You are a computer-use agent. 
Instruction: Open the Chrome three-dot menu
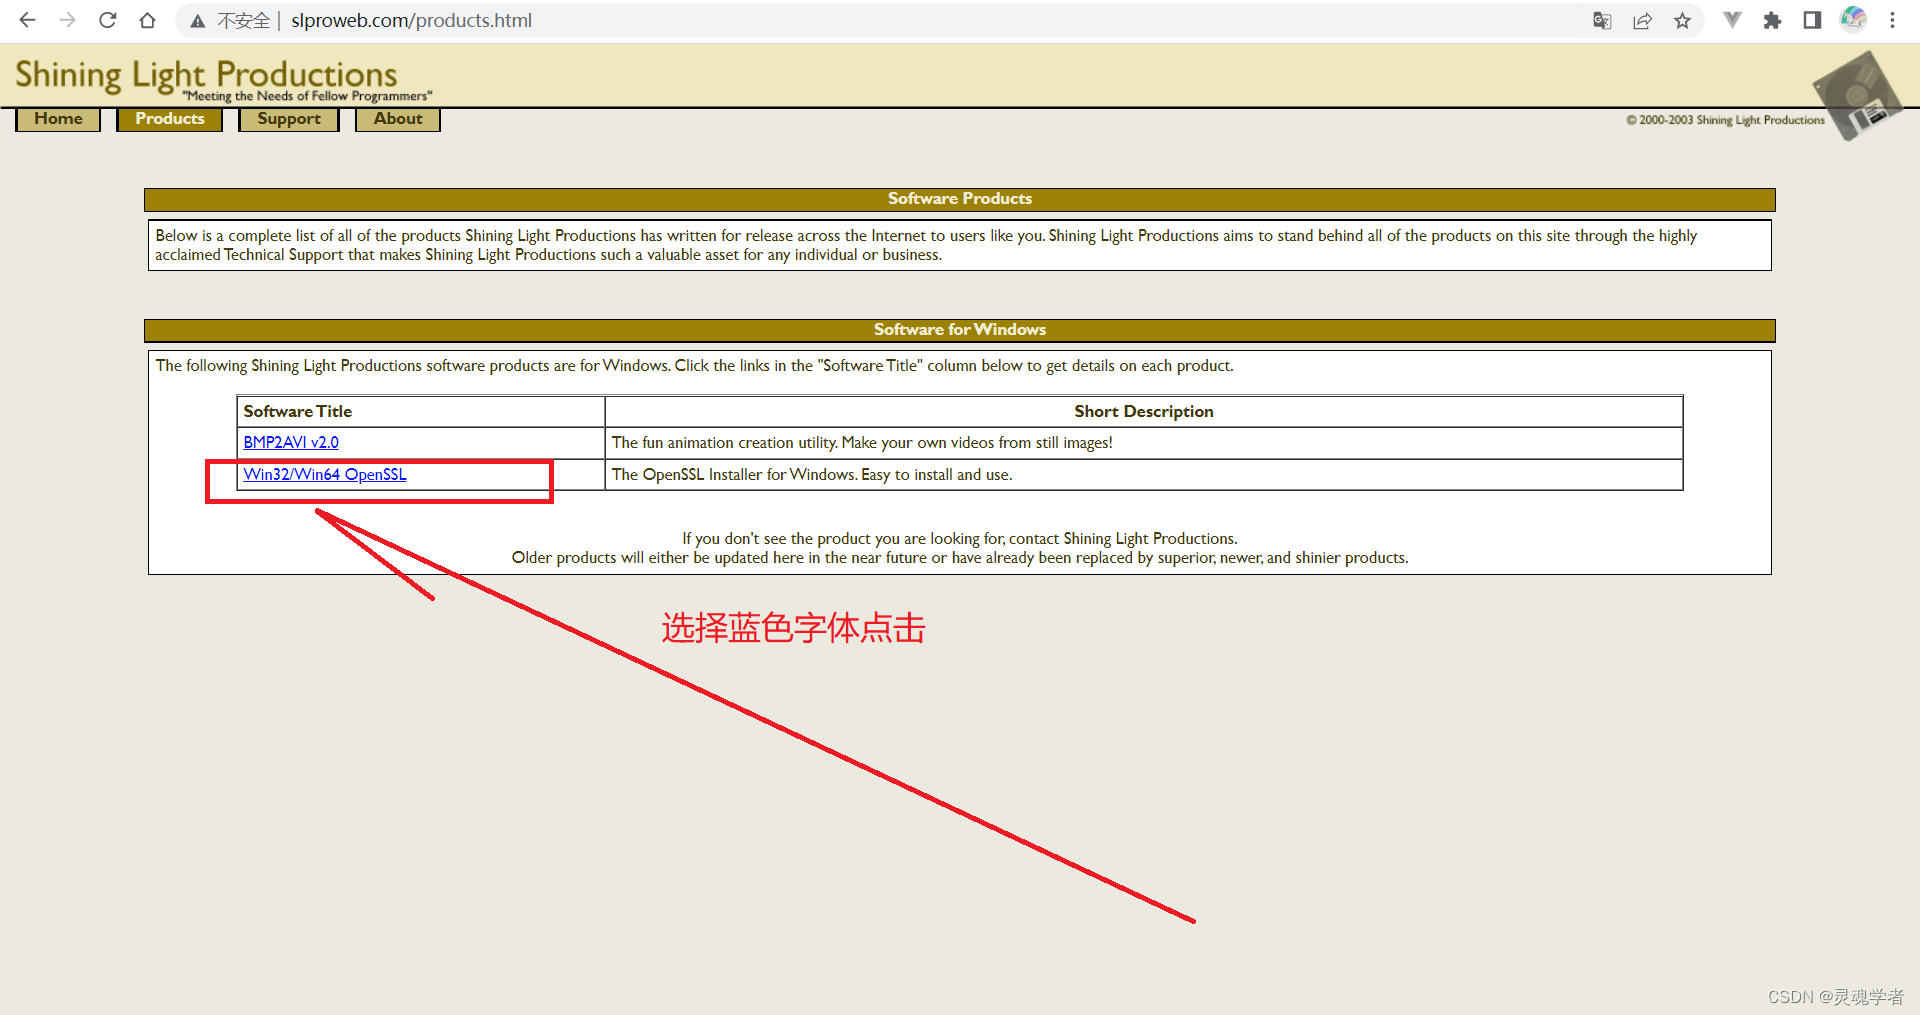(1892, 20)
